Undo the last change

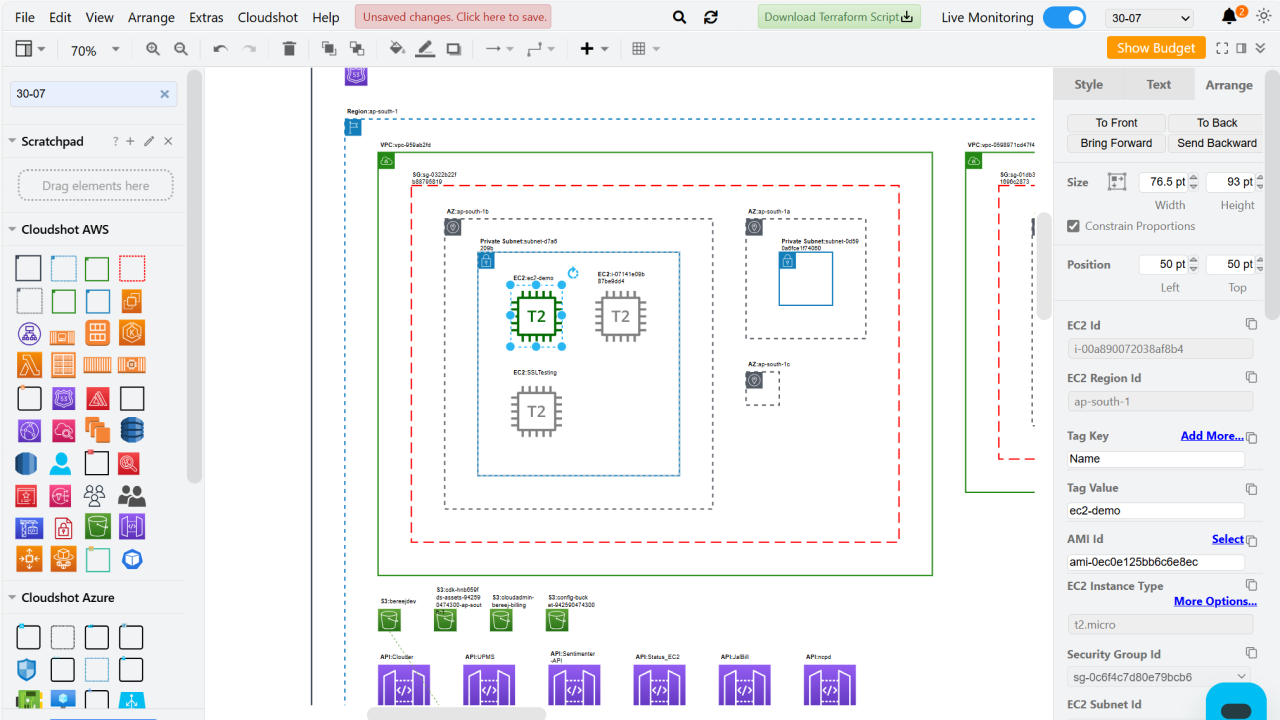coord(220,49)
